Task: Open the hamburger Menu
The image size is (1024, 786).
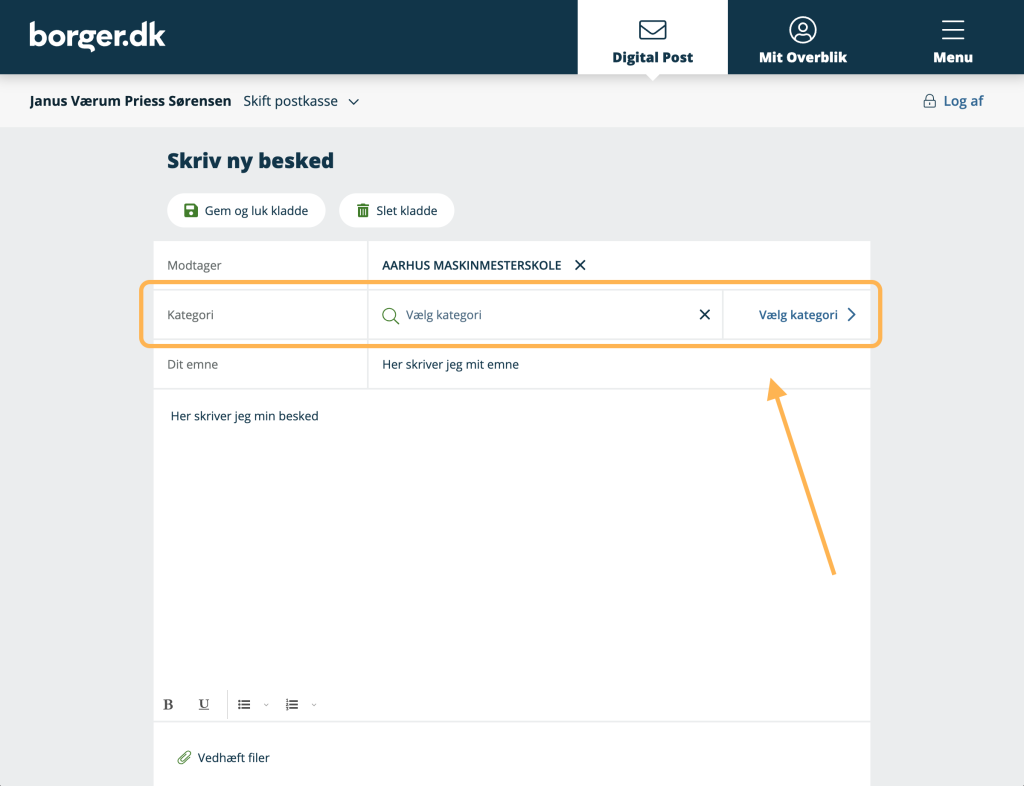Action: [952, 38]
